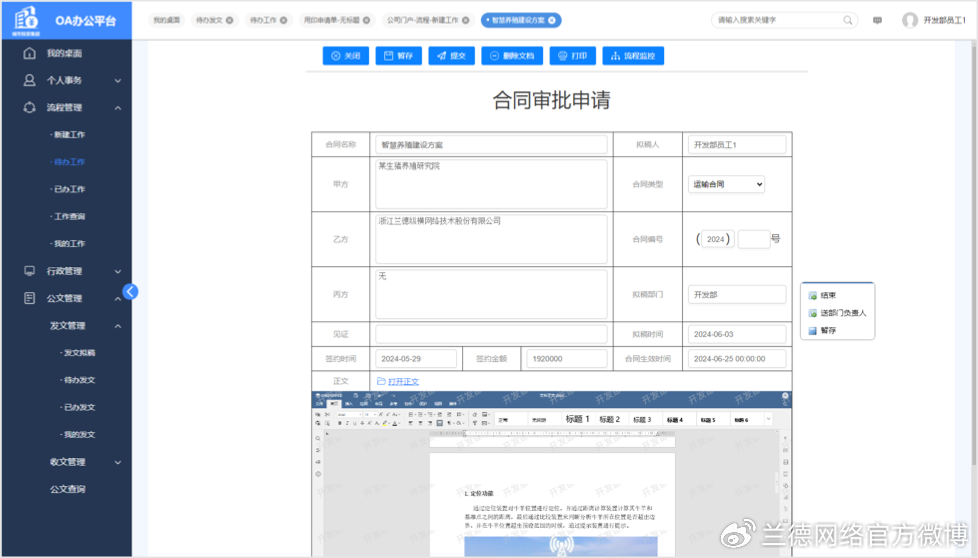Select 工作查询 in the sidebar
The width and height of the screenshot is (978, 558).
(x=69, y=216)
